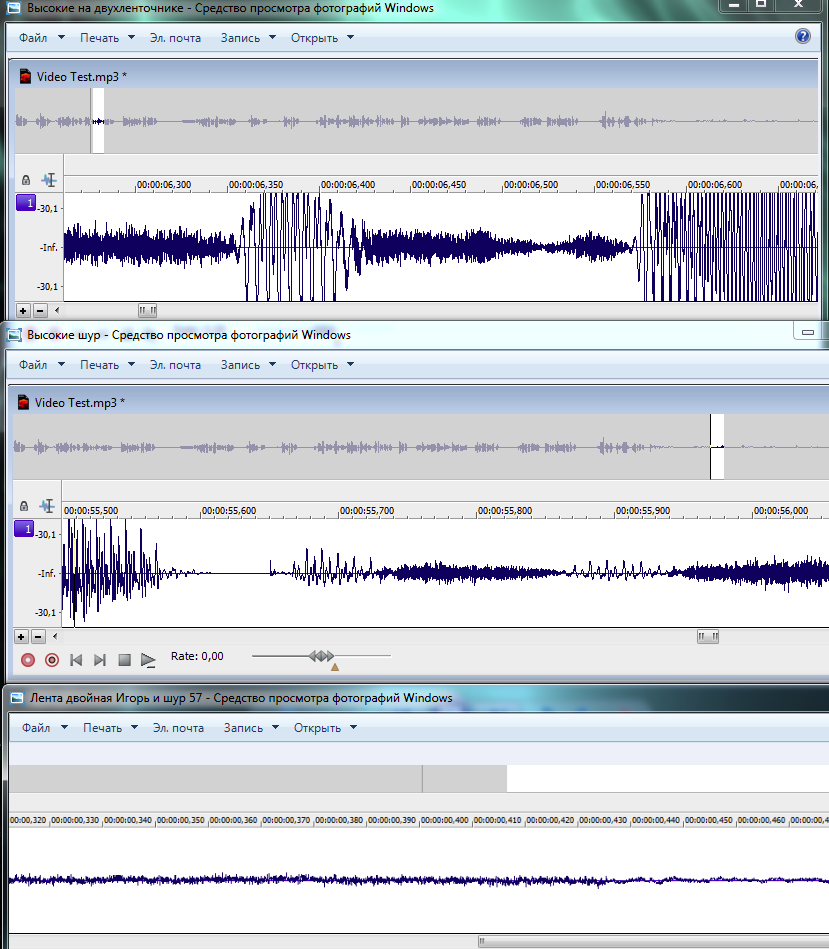The width and height of the screenshot is (829, 949).
Task: Click the window icon beside 'Лента двойная Игорь и шур 57' title
Action: tap(17, 698)
